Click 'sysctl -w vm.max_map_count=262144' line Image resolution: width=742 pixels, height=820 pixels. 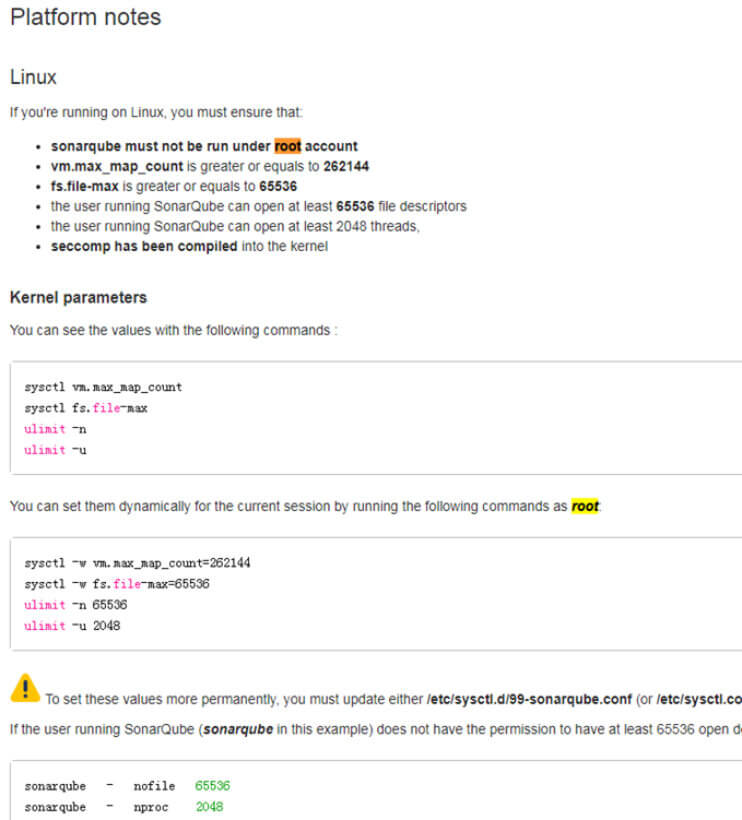tap(137, 563)
